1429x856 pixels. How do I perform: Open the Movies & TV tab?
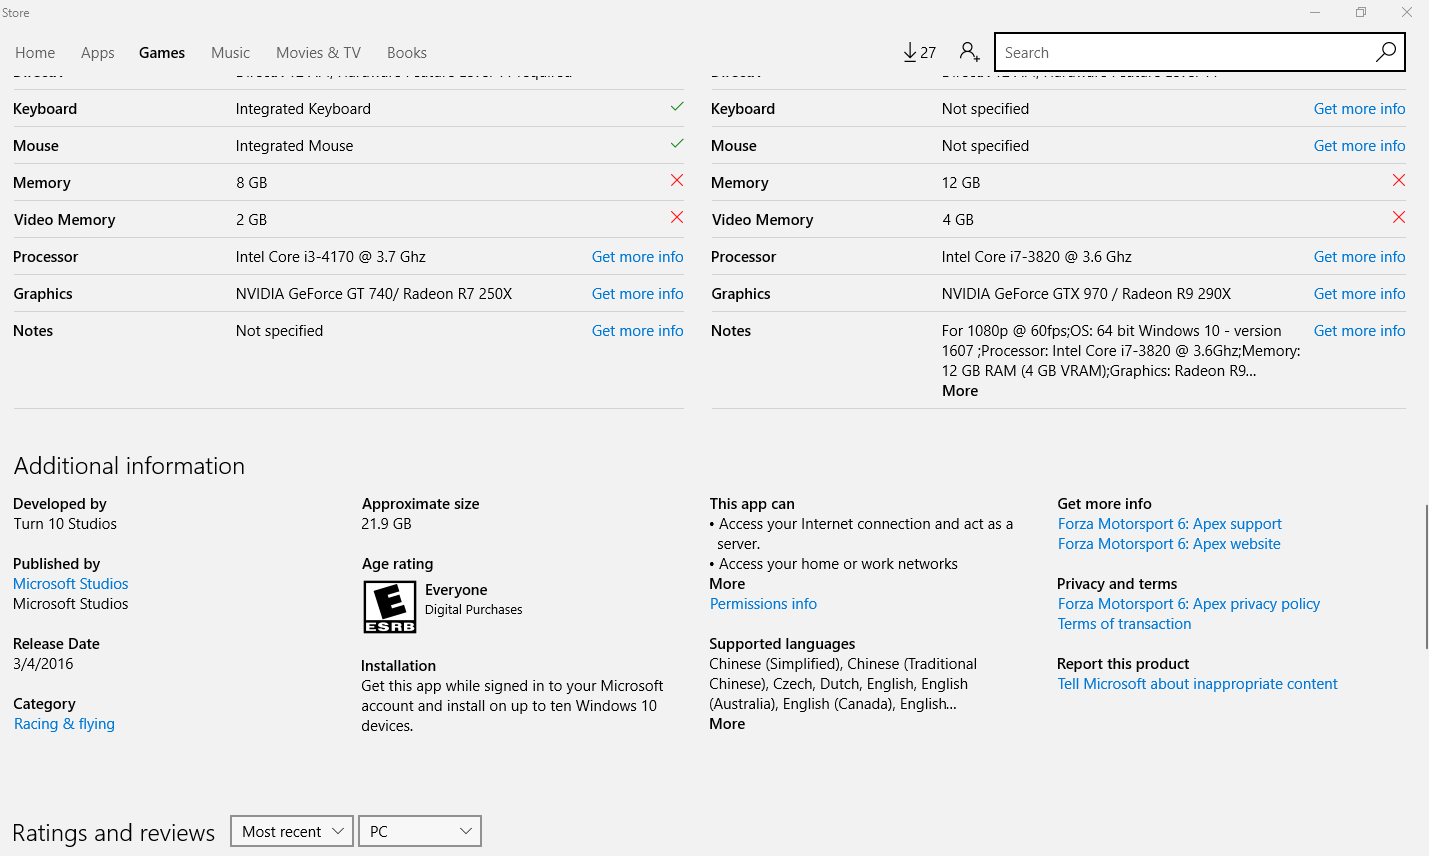click(318, 53)
